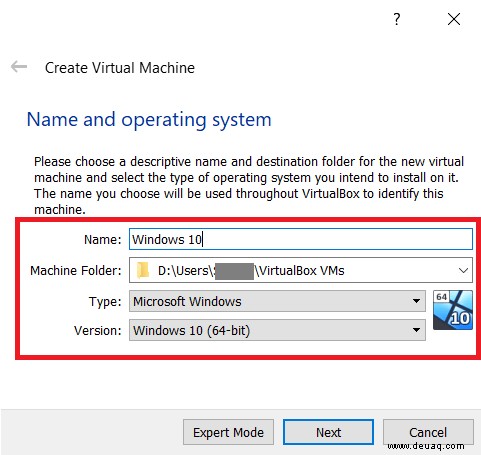Click the folder icon in Machine Folder
Viewport: 481px width, 455px height.
144,270
